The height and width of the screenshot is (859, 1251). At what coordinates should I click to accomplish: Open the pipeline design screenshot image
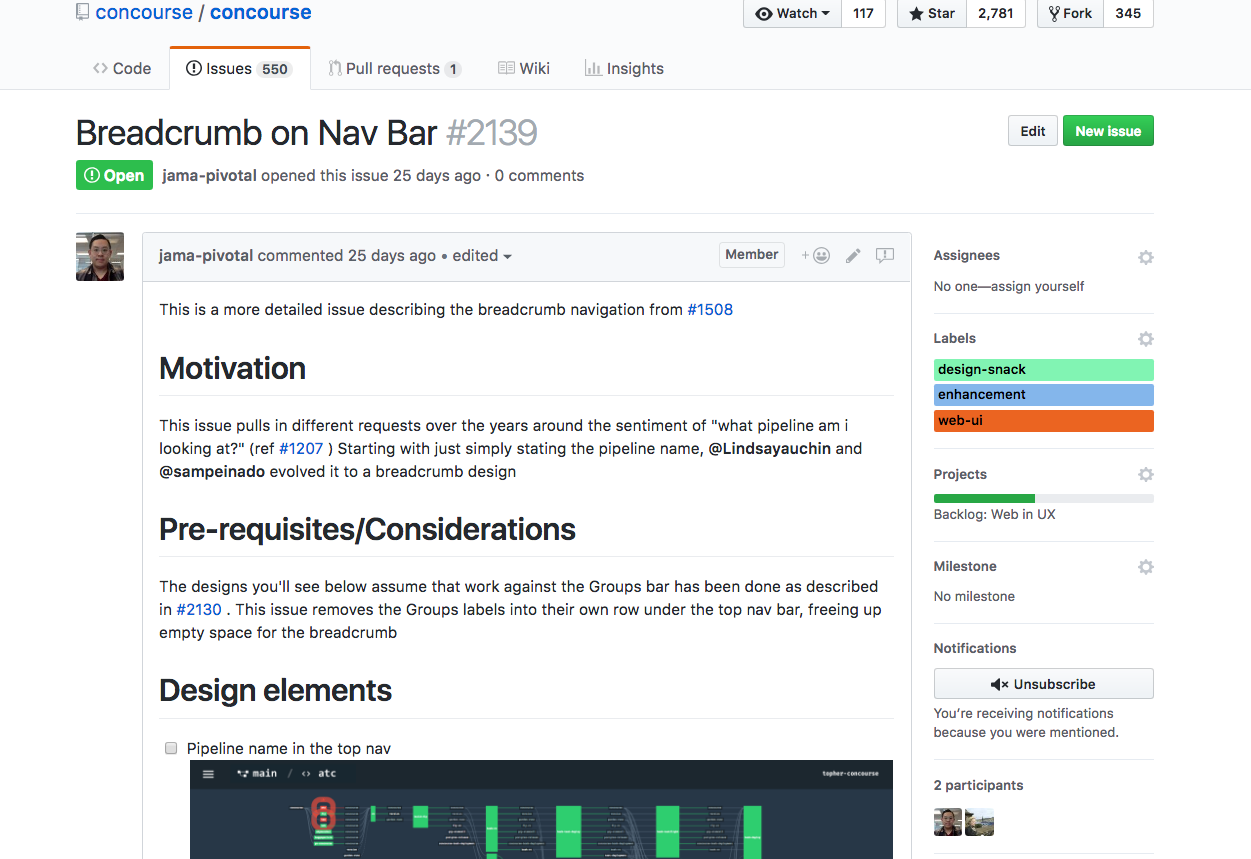pos(540,810)
